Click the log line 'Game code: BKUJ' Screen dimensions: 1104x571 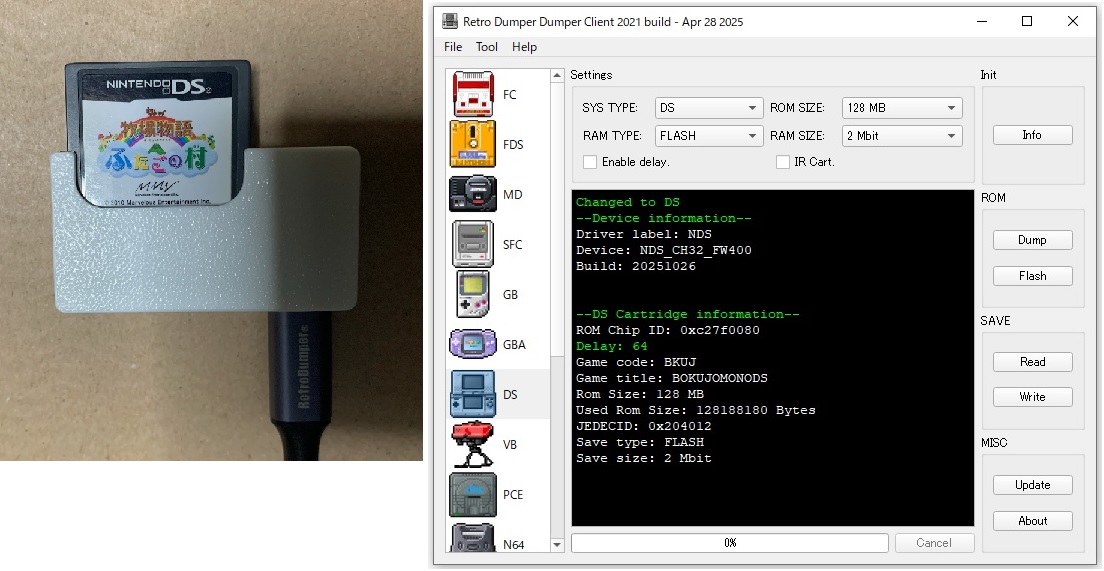click(636, 362)
